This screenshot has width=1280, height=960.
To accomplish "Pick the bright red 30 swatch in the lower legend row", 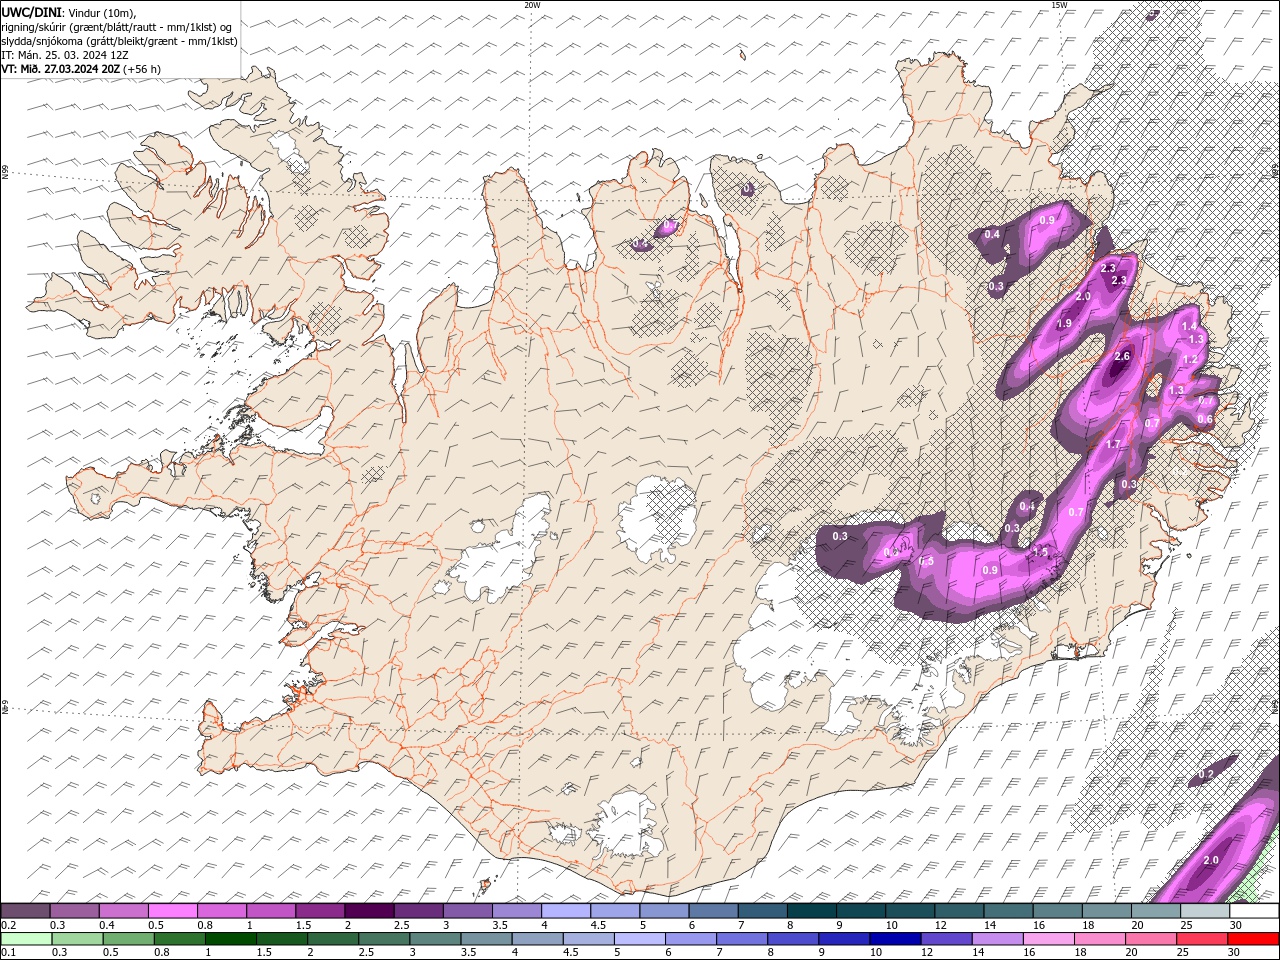I will 1253,939.
